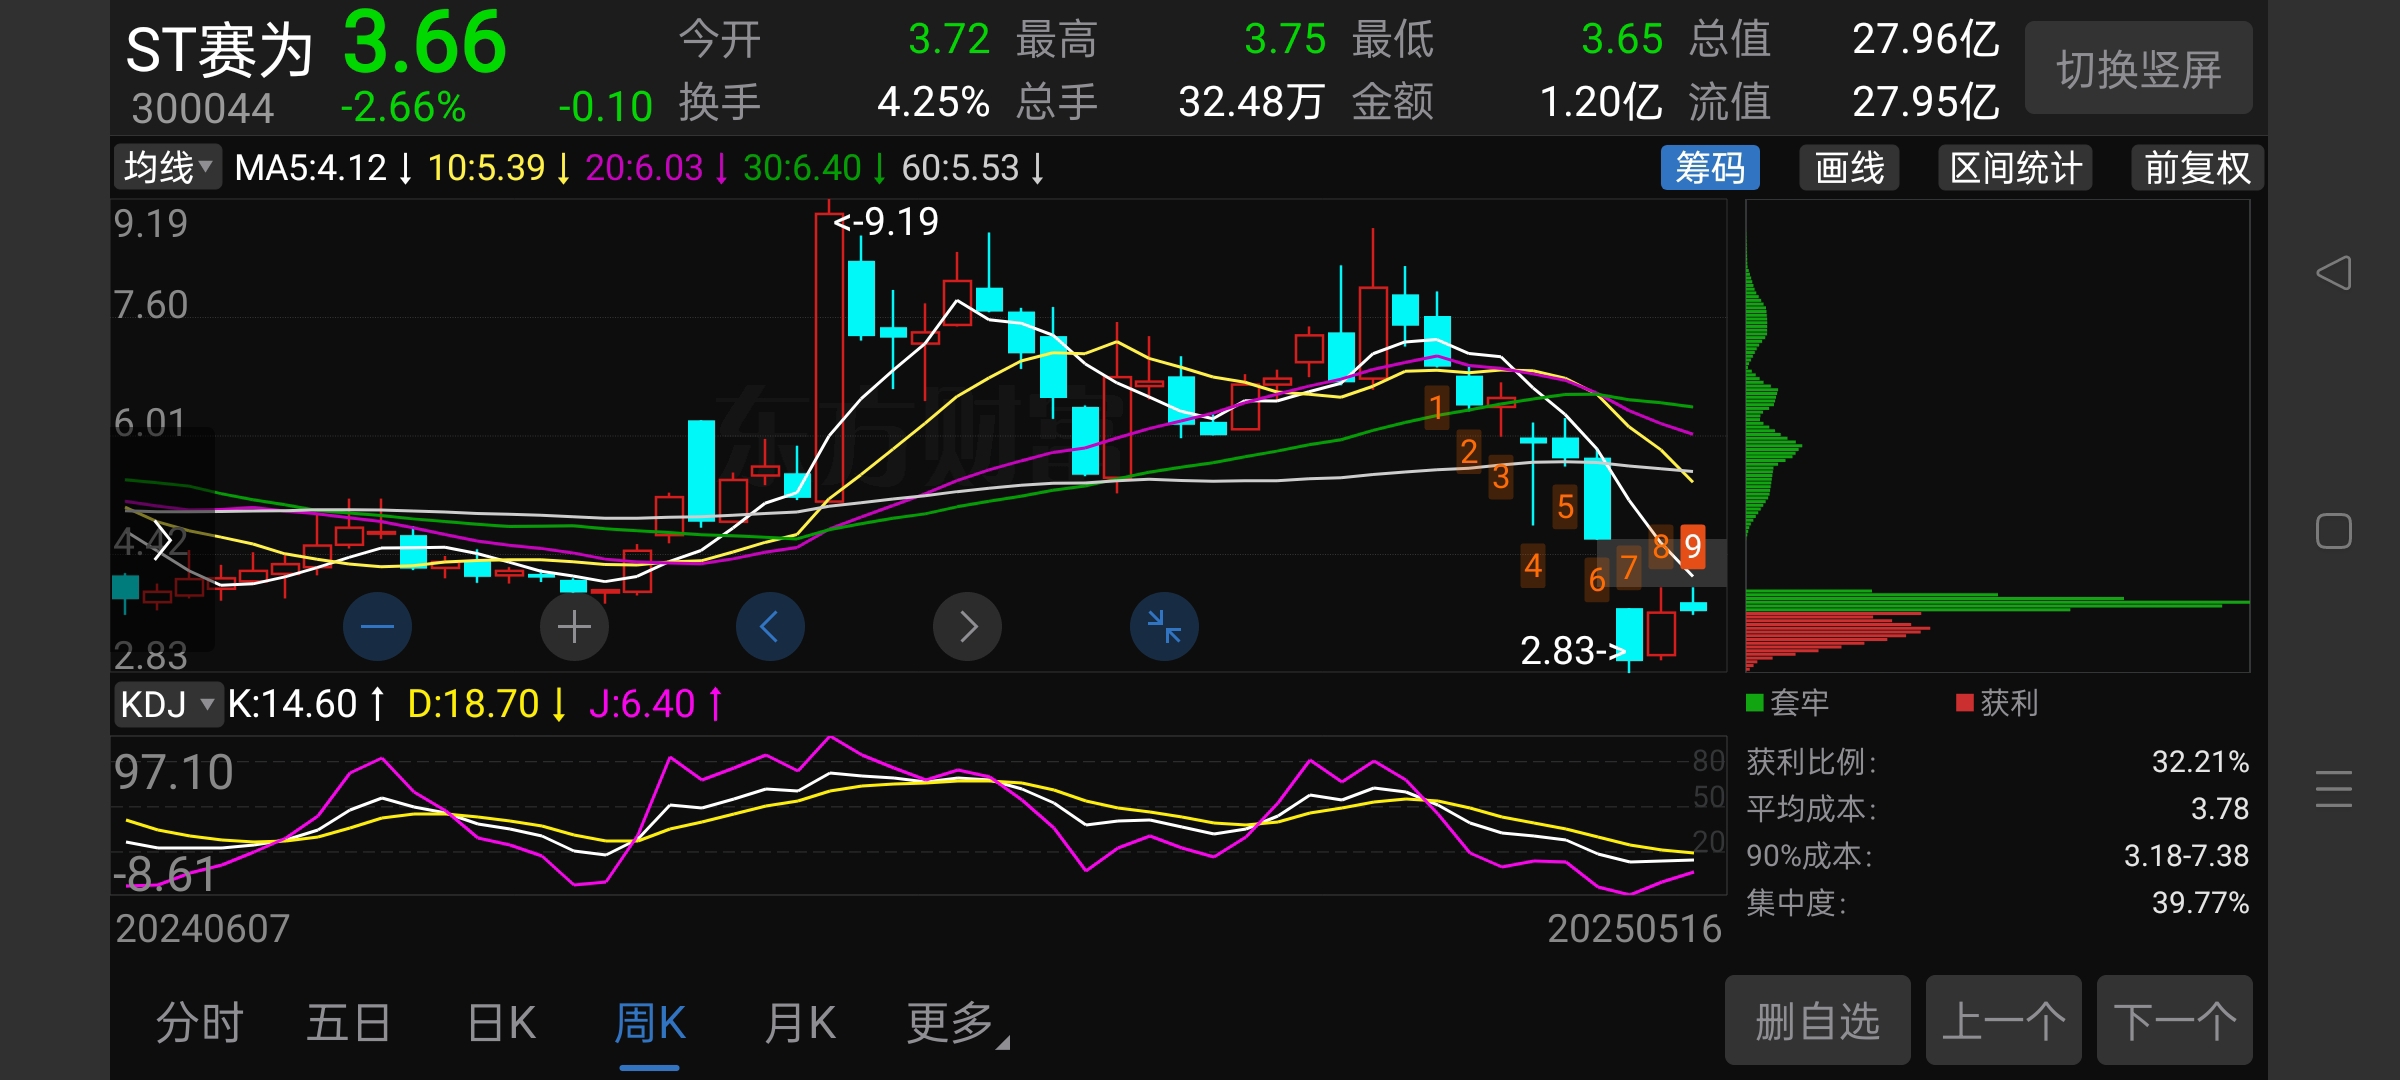Tap the J:6.40 indicator value
Viewport: 2400px width, 1080px height.
tap(655, 704)
